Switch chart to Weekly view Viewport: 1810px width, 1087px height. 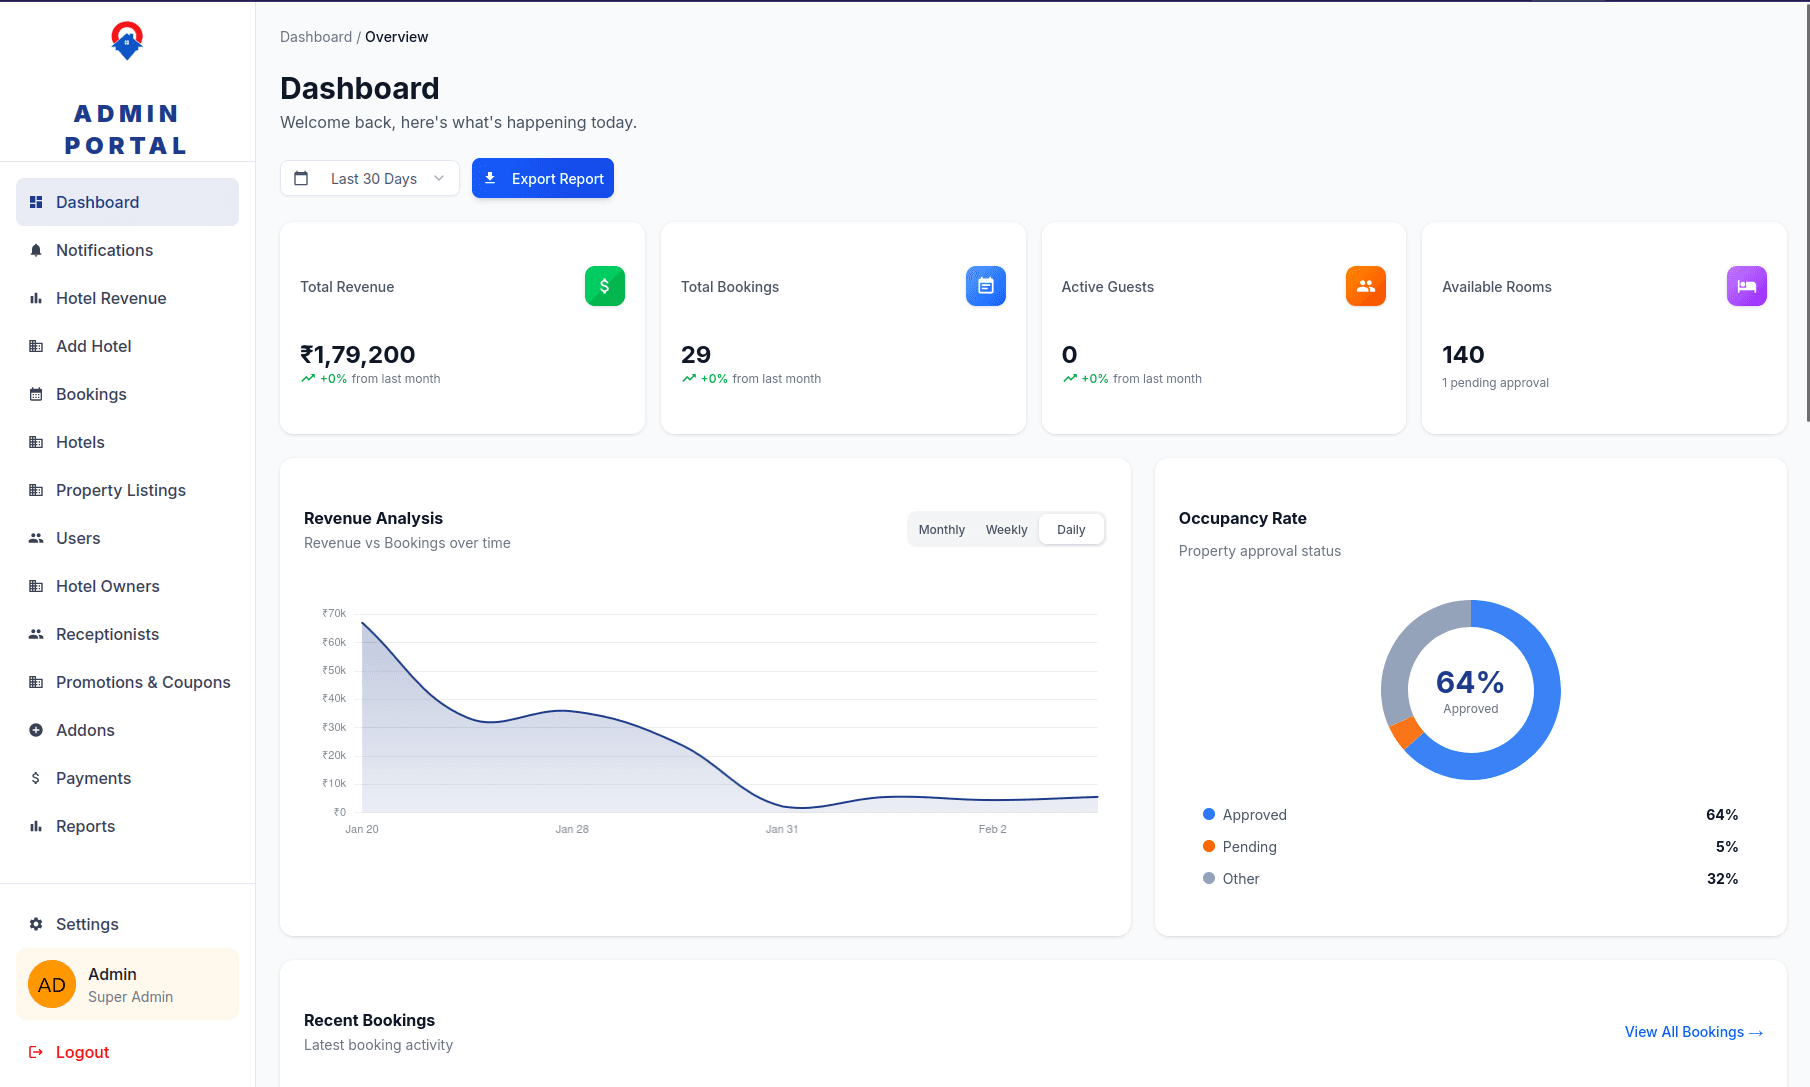pyautogui.click(x=1006, y=529)
